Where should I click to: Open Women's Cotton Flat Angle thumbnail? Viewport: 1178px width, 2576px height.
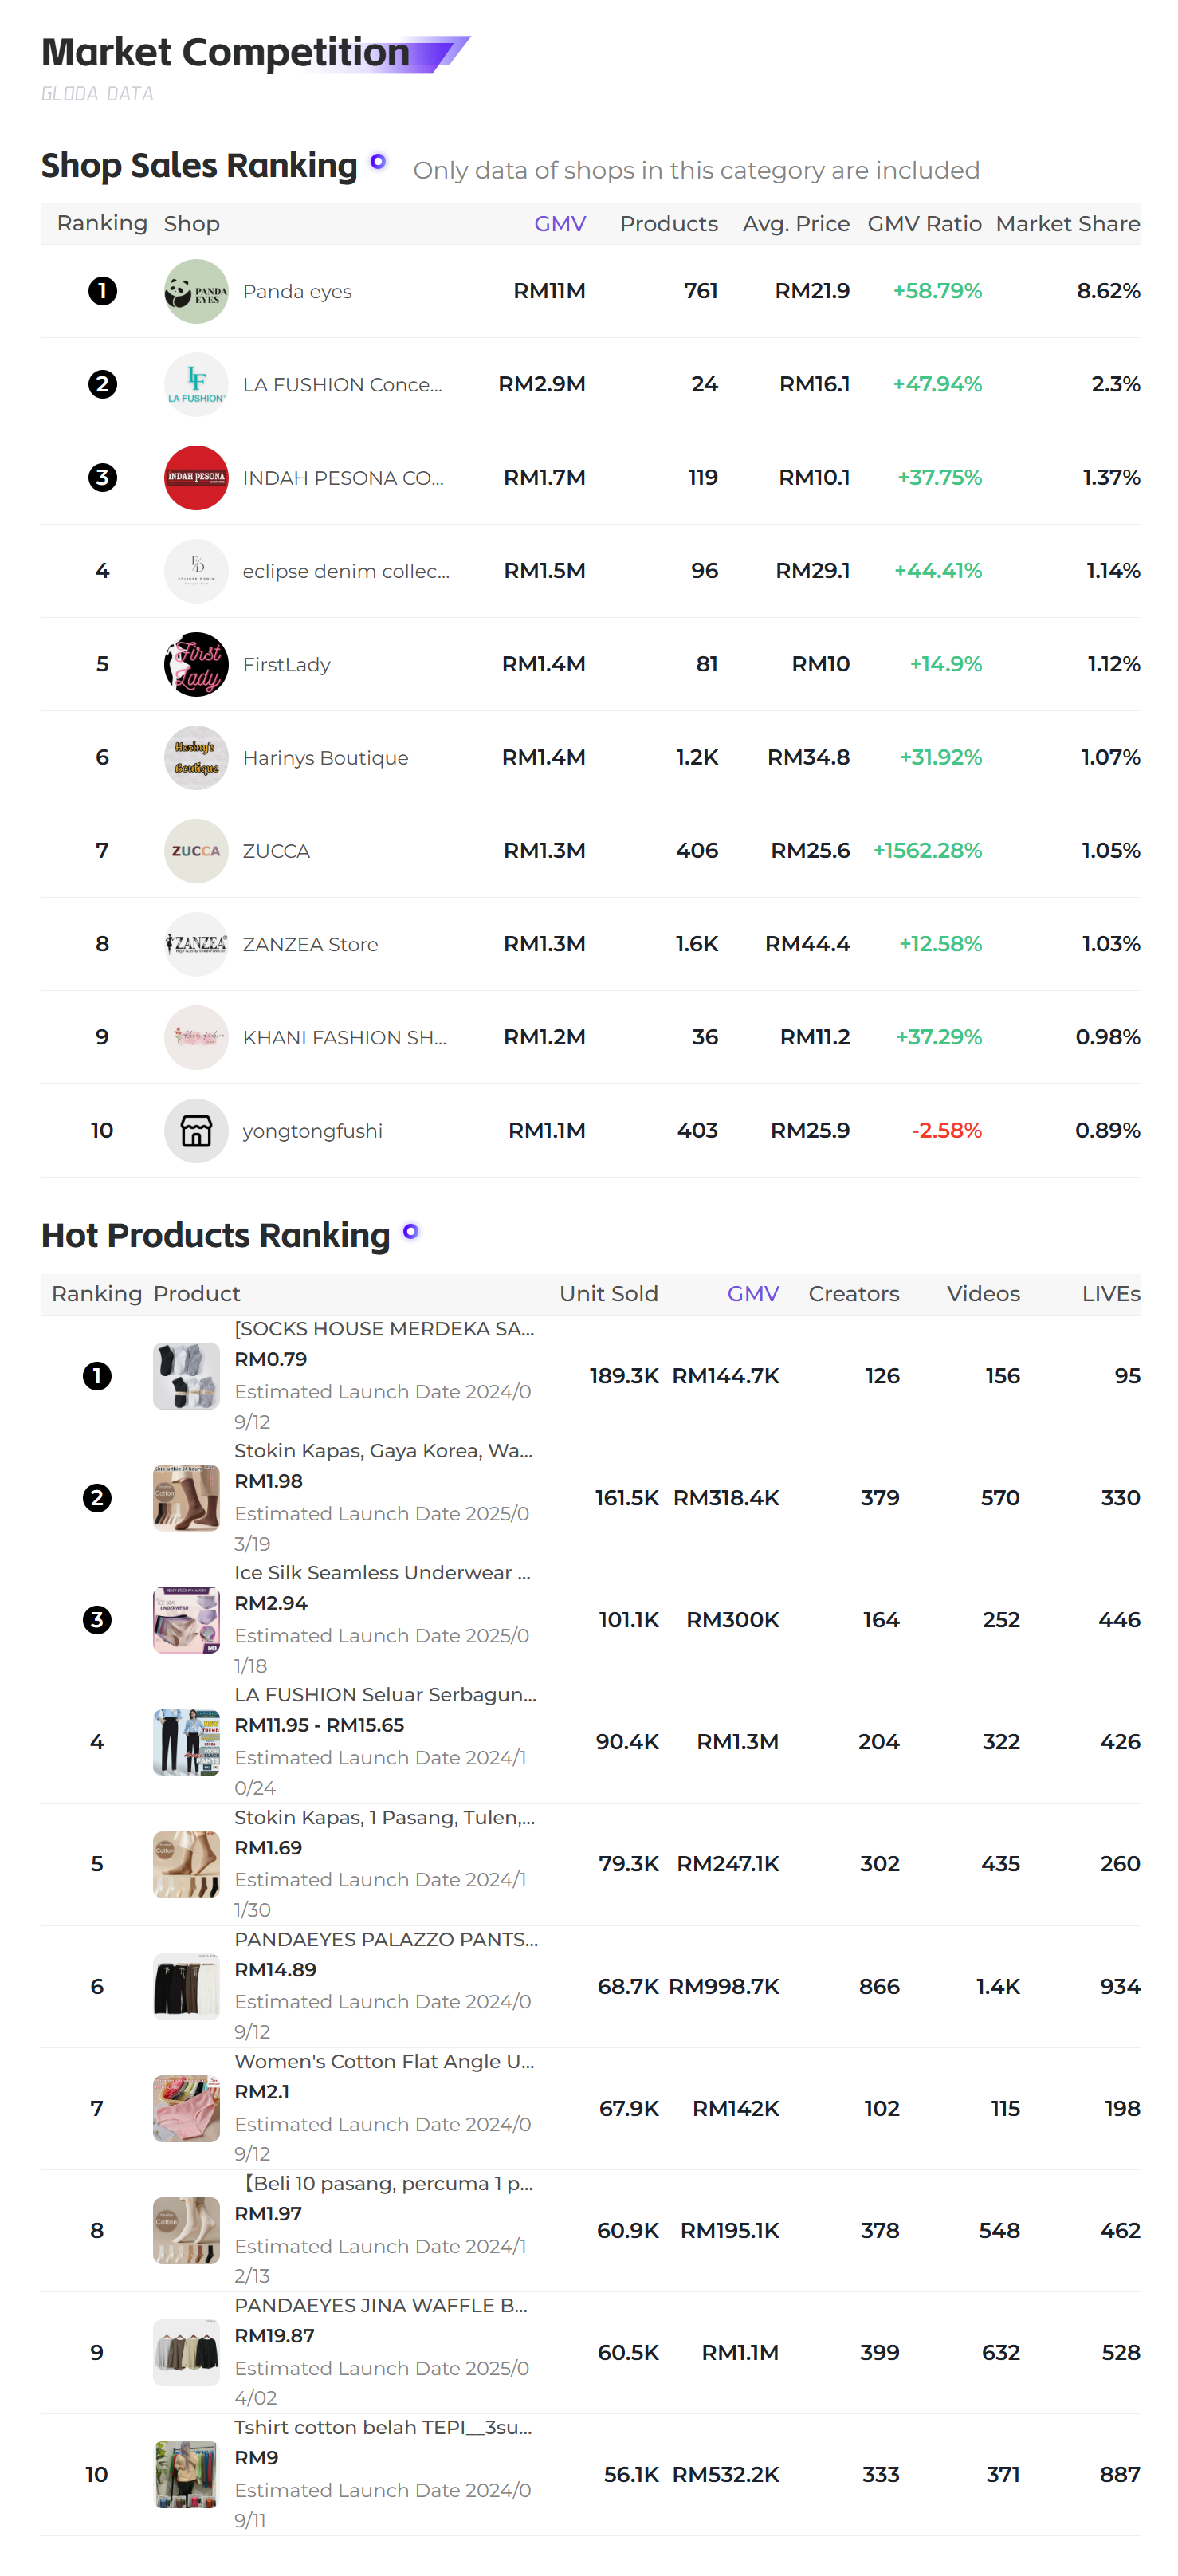click(186, 2108)
